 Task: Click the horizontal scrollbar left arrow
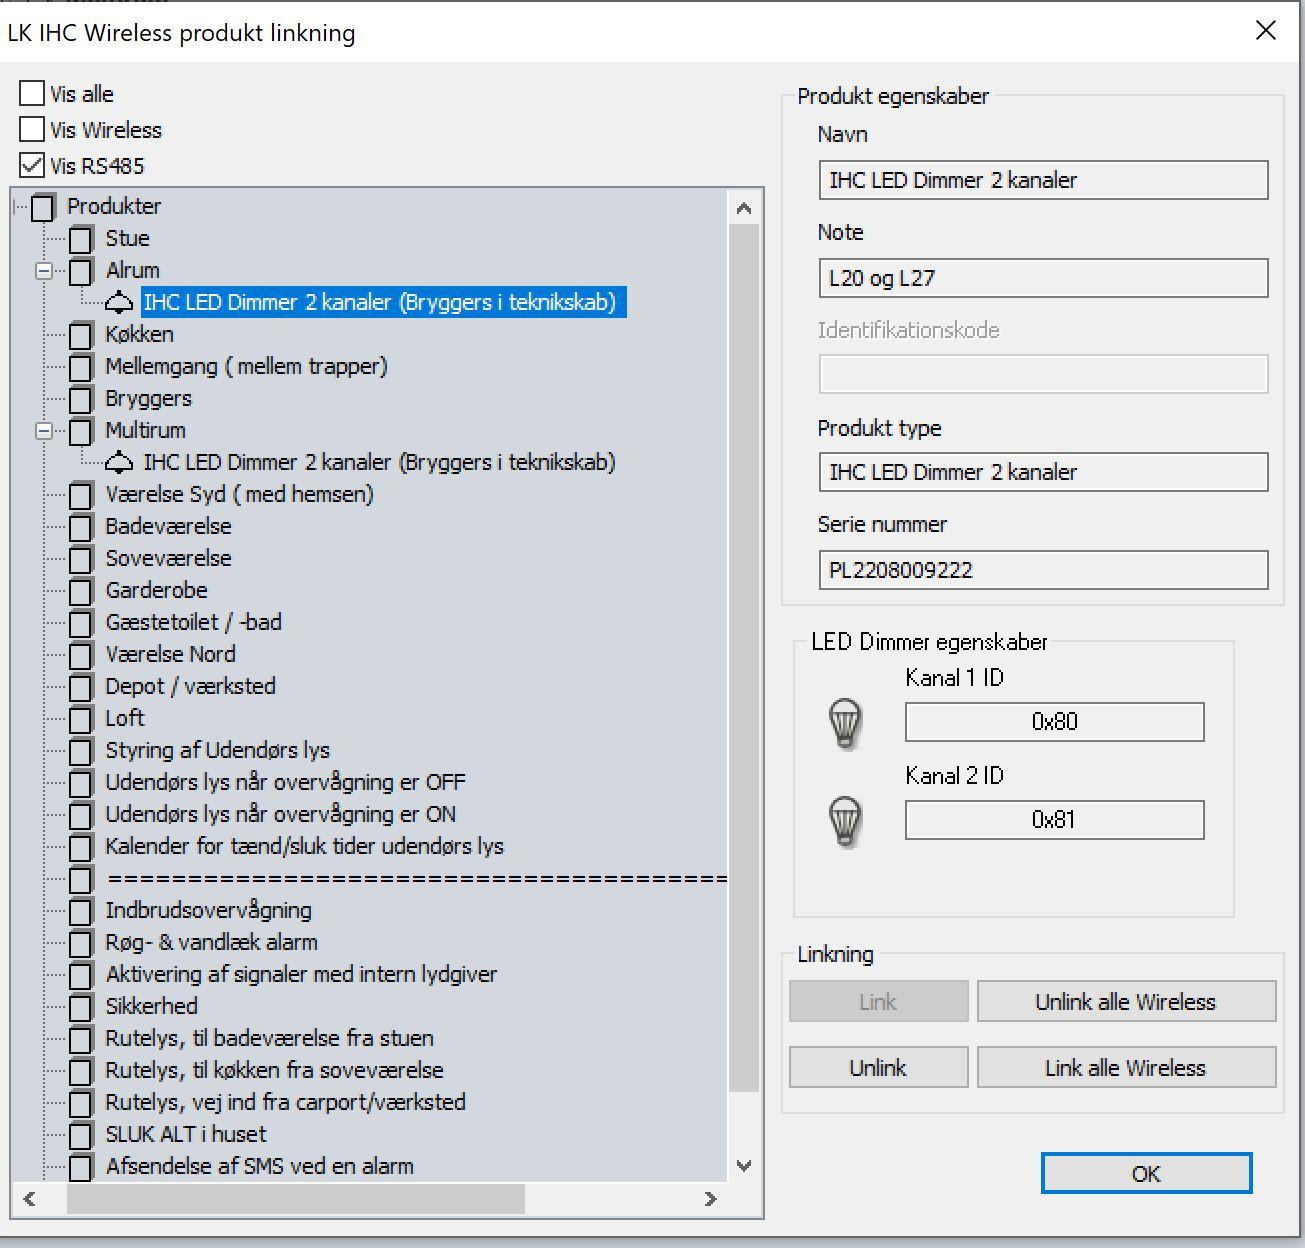tap(29, 1198)
